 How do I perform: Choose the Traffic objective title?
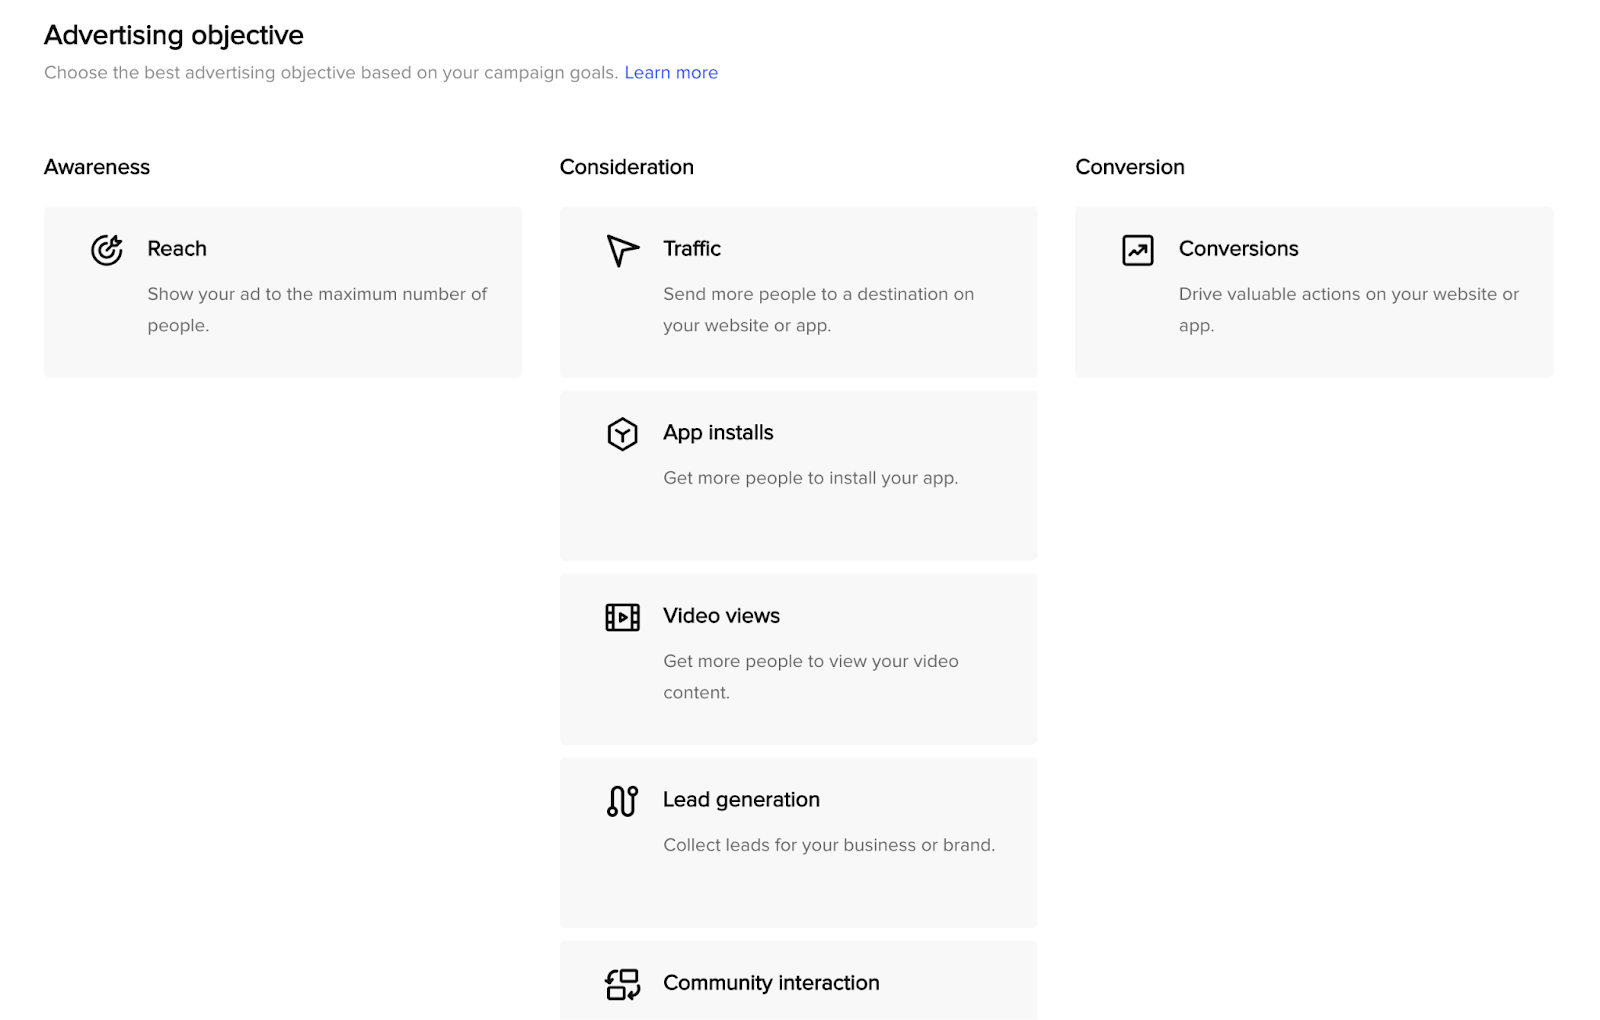pyautogui.click(x=692, y=249)
